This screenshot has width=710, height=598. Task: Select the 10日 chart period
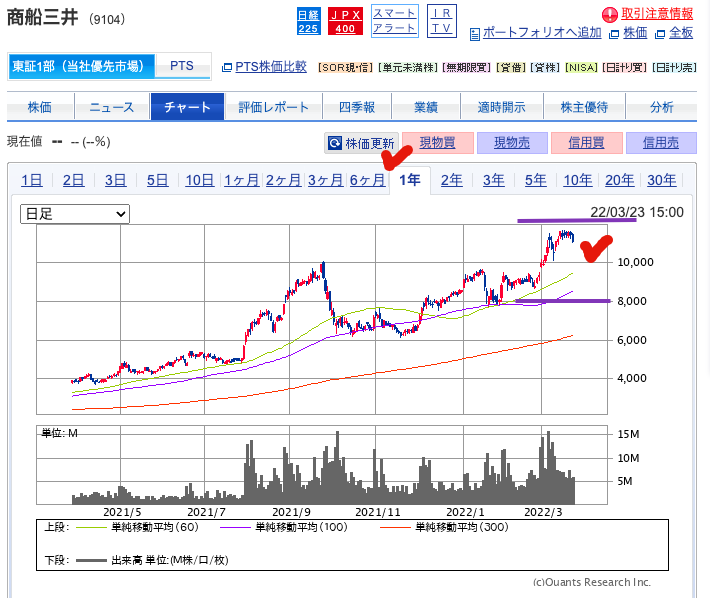pos(200,180)
